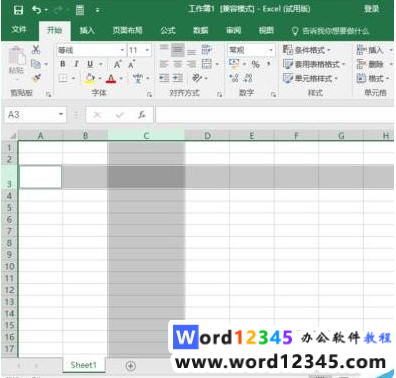The width and height of the screenshot is (396, 378).
Task: Decrease font size with smaller A icon
Action: coord(131,64)
